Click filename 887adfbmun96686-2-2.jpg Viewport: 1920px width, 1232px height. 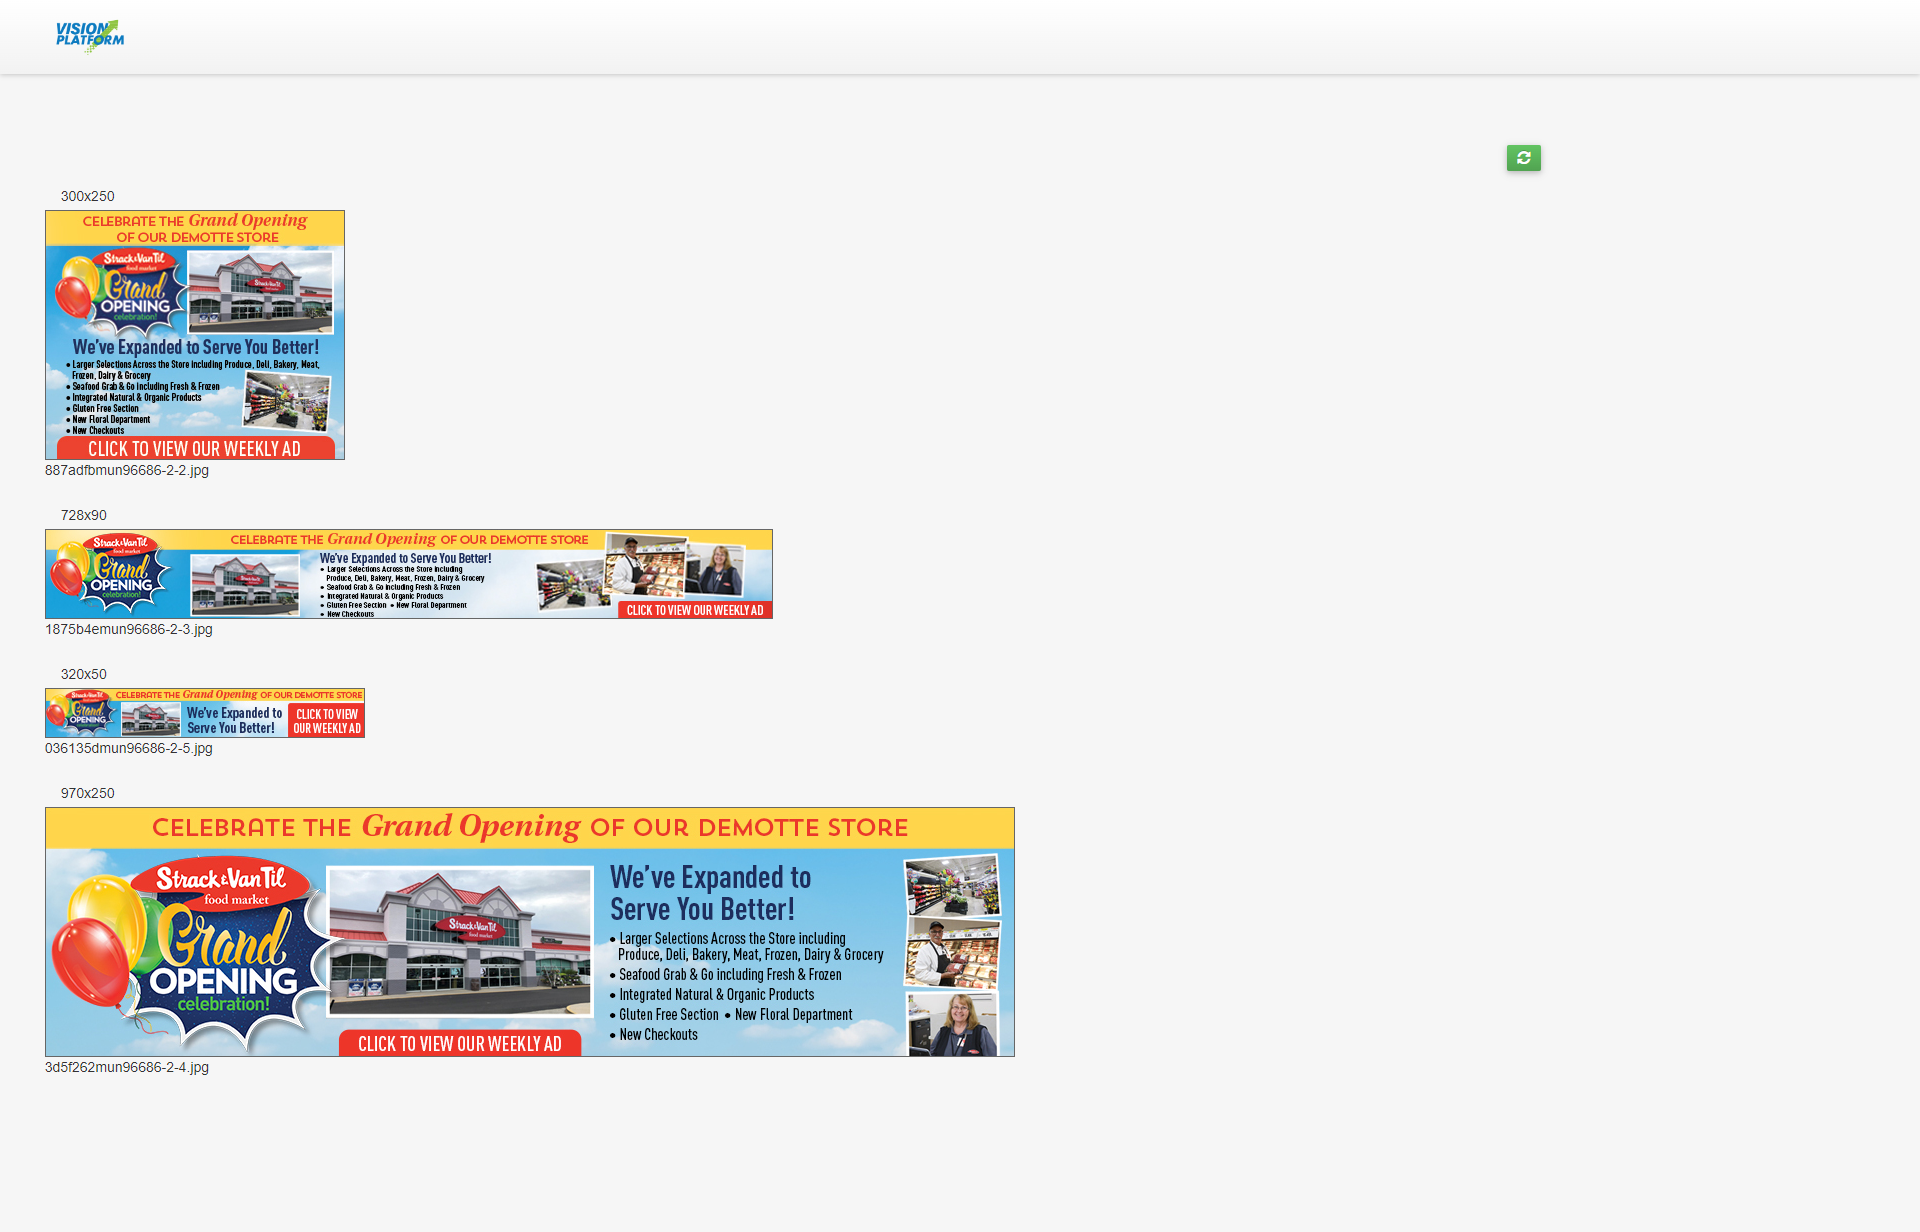(127, 470)
